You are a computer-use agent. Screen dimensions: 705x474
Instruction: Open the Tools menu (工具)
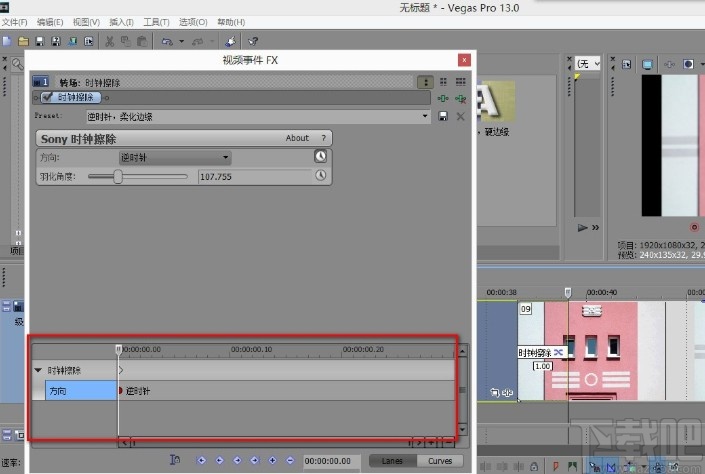[156, 22]
